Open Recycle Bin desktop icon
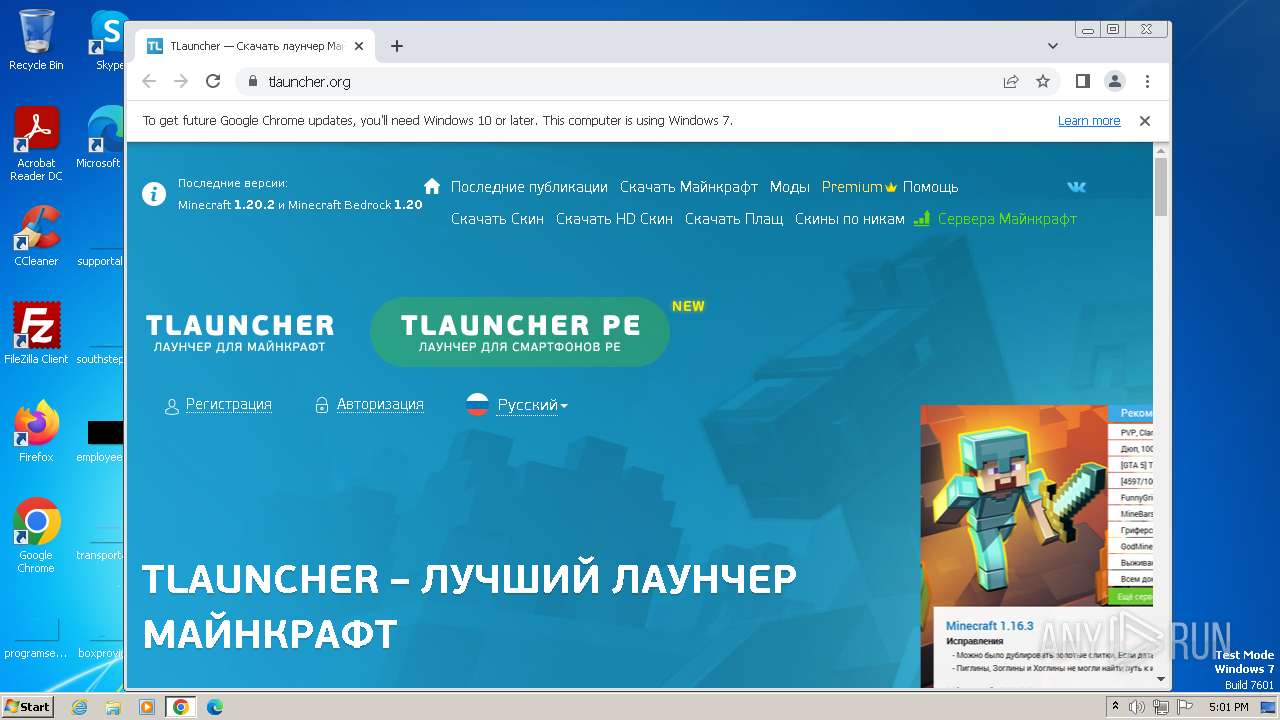This screenshot has height=720, width=1280. [36, 40]
